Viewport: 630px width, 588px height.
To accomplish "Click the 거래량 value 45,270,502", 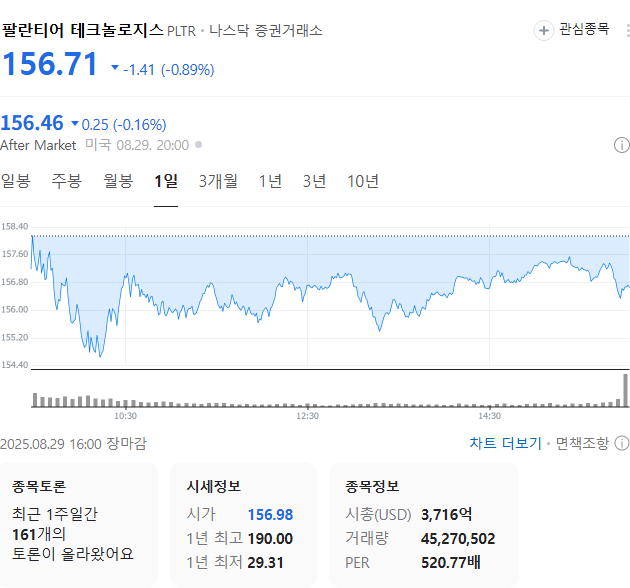I will click(x=458, y=539).
